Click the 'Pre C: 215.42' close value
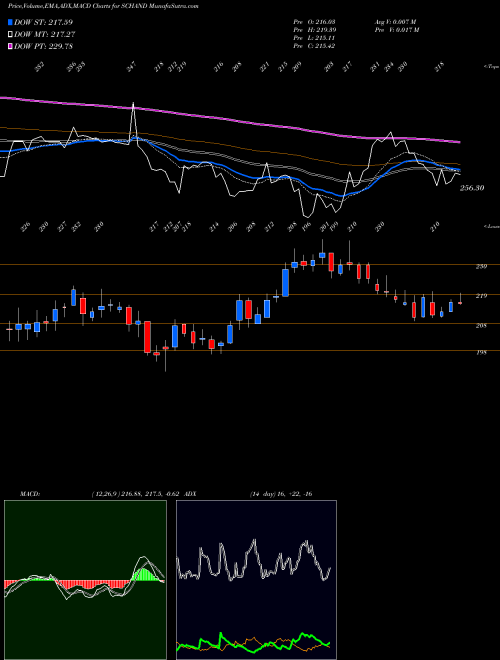The image size is (500, 660). tap(314, 46)
